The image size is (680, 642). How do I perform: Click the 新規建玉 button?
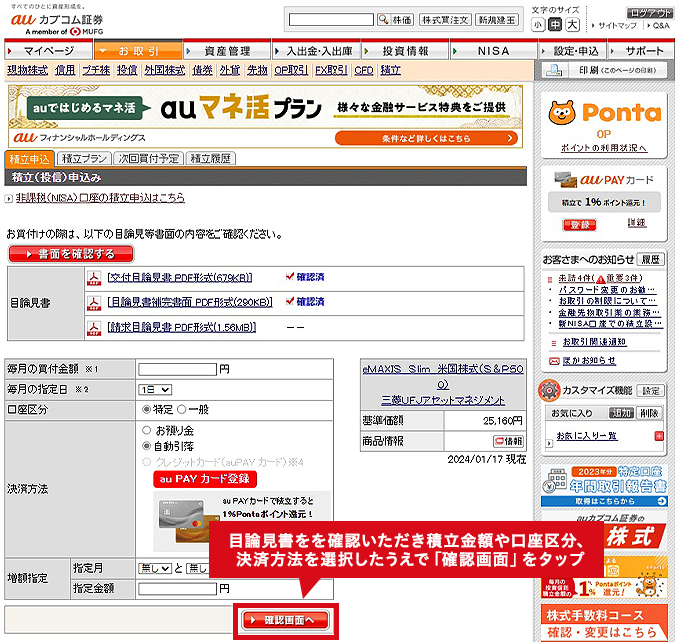point(497,20)
